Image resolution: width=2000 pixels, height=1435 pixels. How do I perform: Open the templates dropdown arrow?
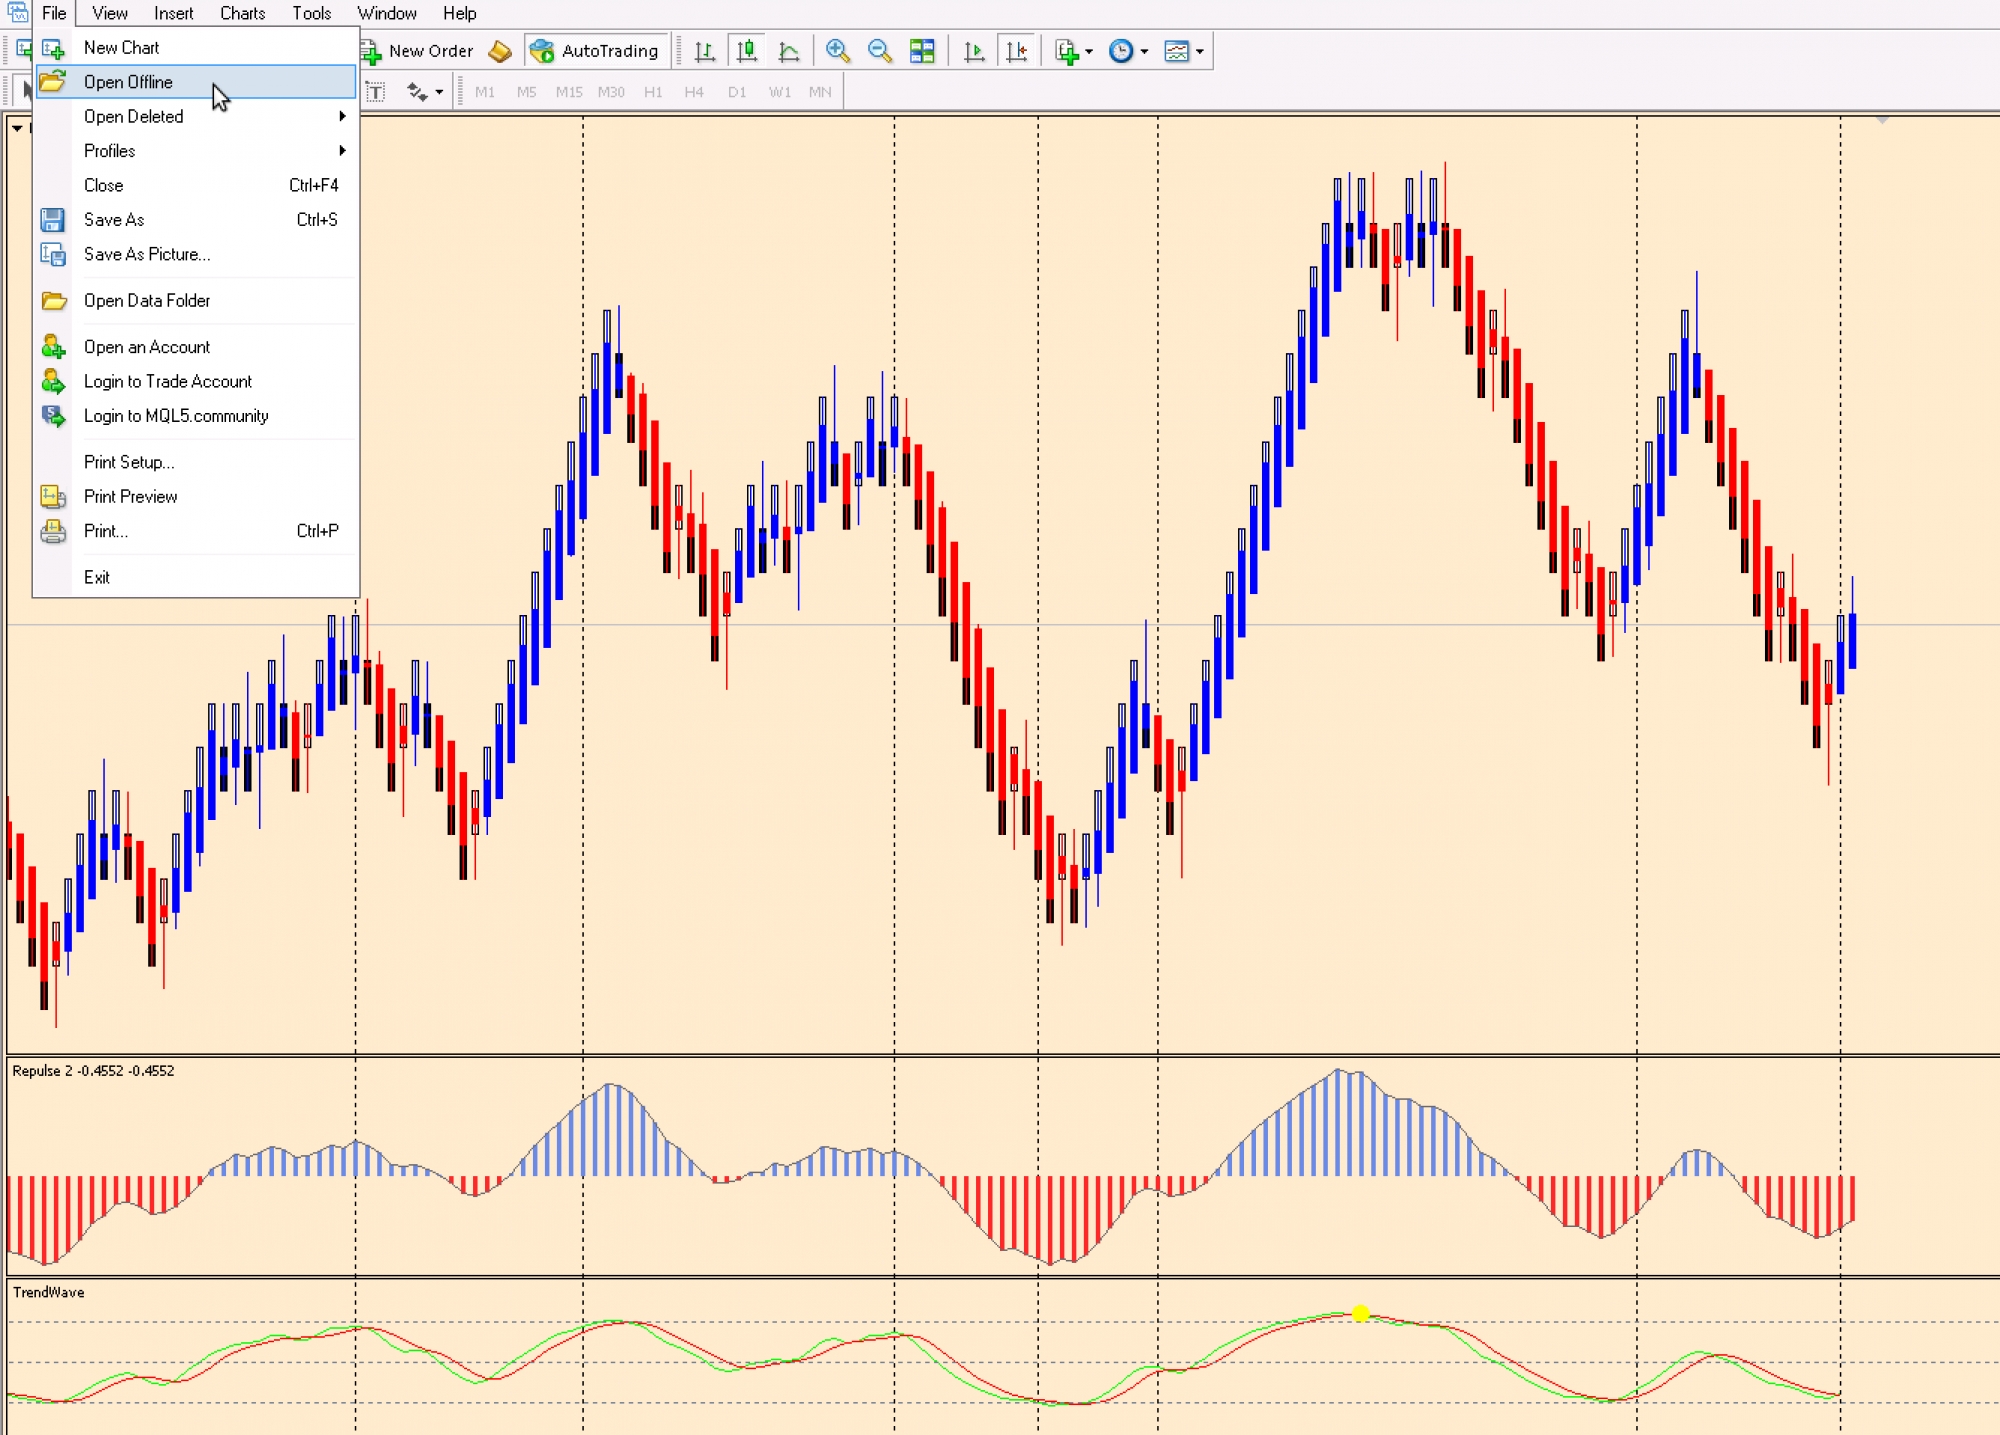pos(1200,52)
